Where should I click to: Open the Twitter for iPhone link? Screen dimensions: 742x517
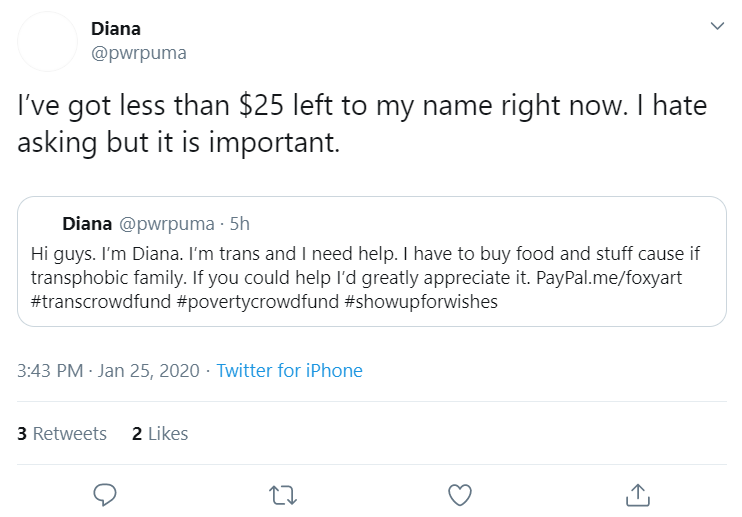point(289,370)
